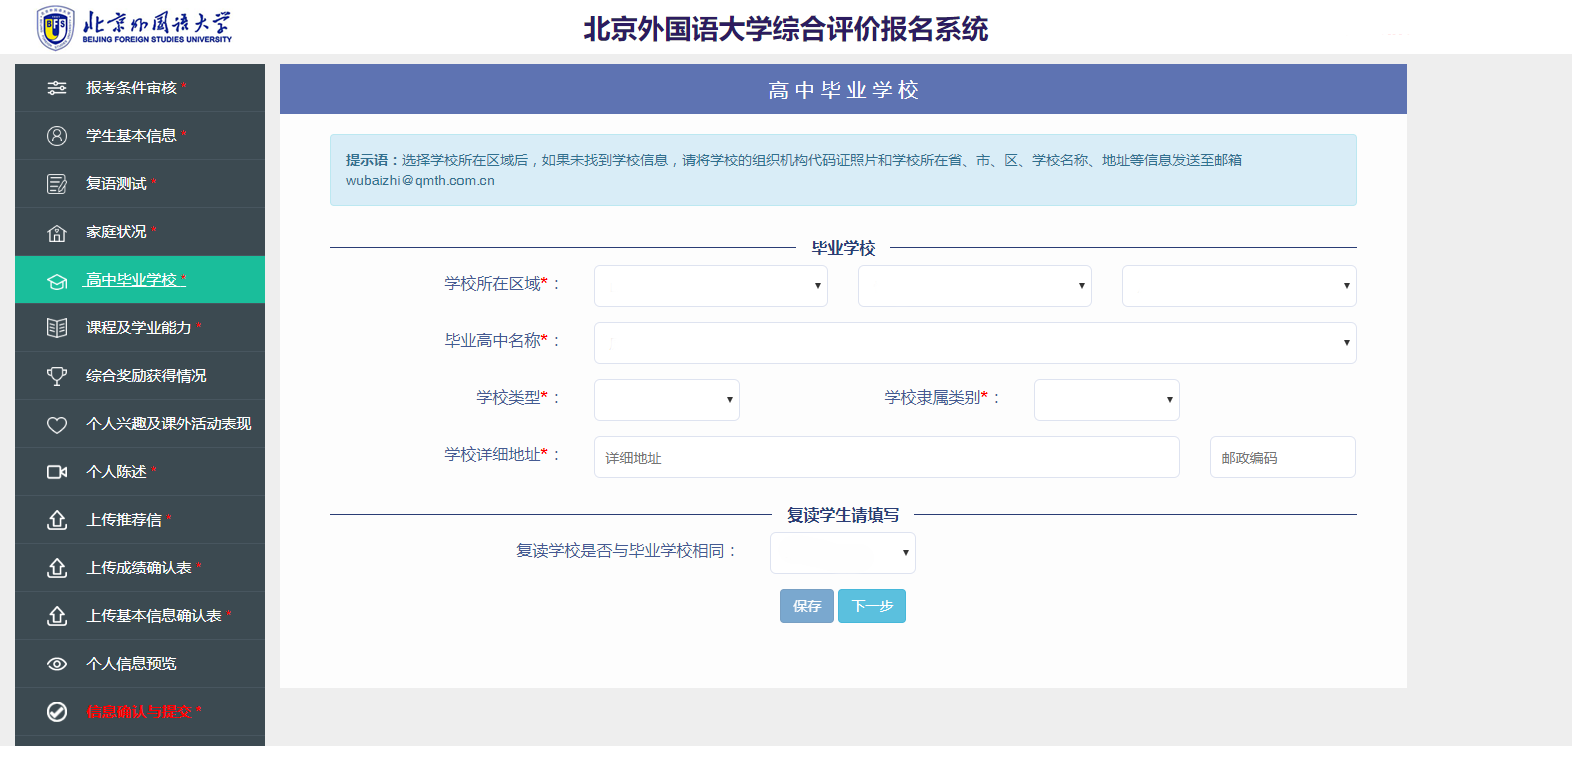Click the house icon beside 家庭状况
The image size is (1572, 758).
coord(57,232)
